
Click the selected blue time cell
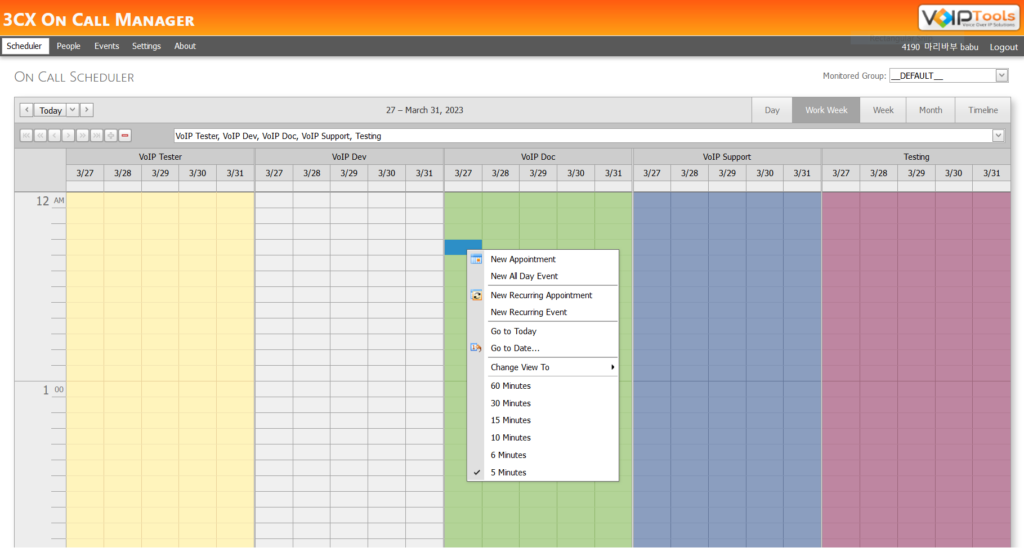point(463,248)
